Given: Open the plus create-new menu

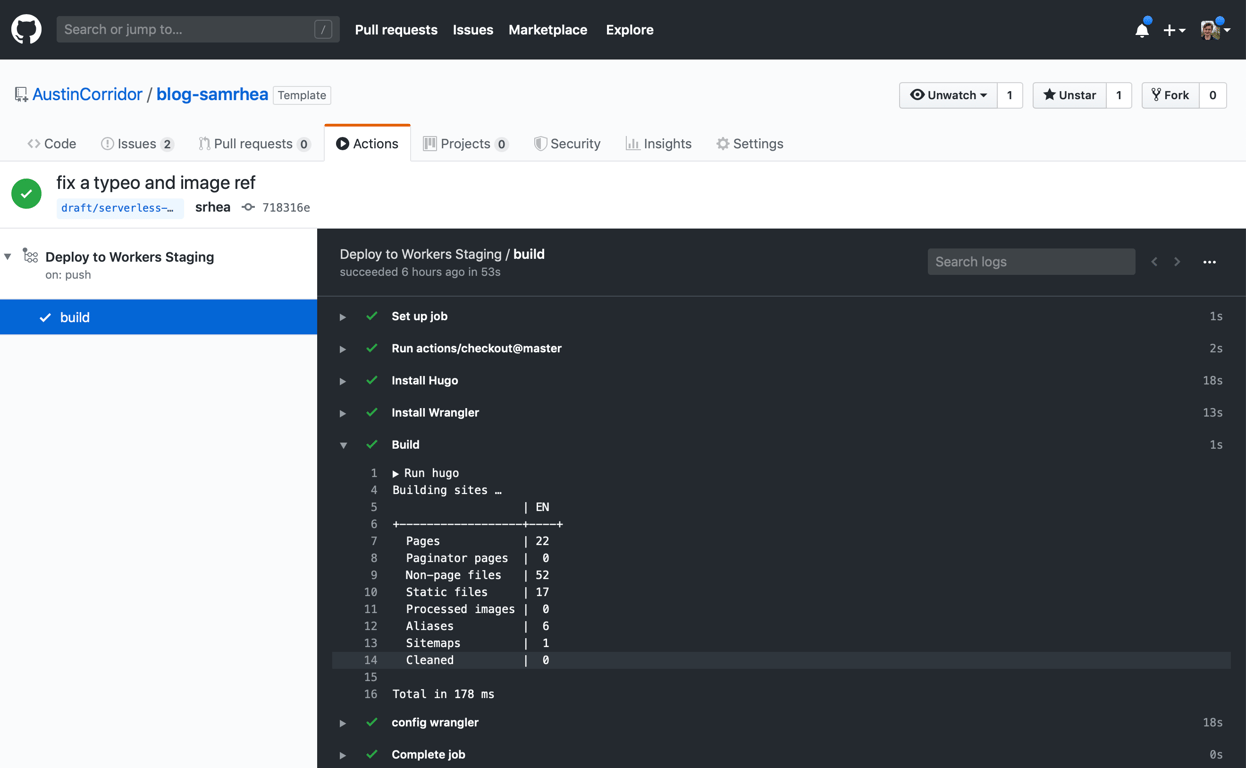Looking at the screenshot, I should pos(1174,30).
